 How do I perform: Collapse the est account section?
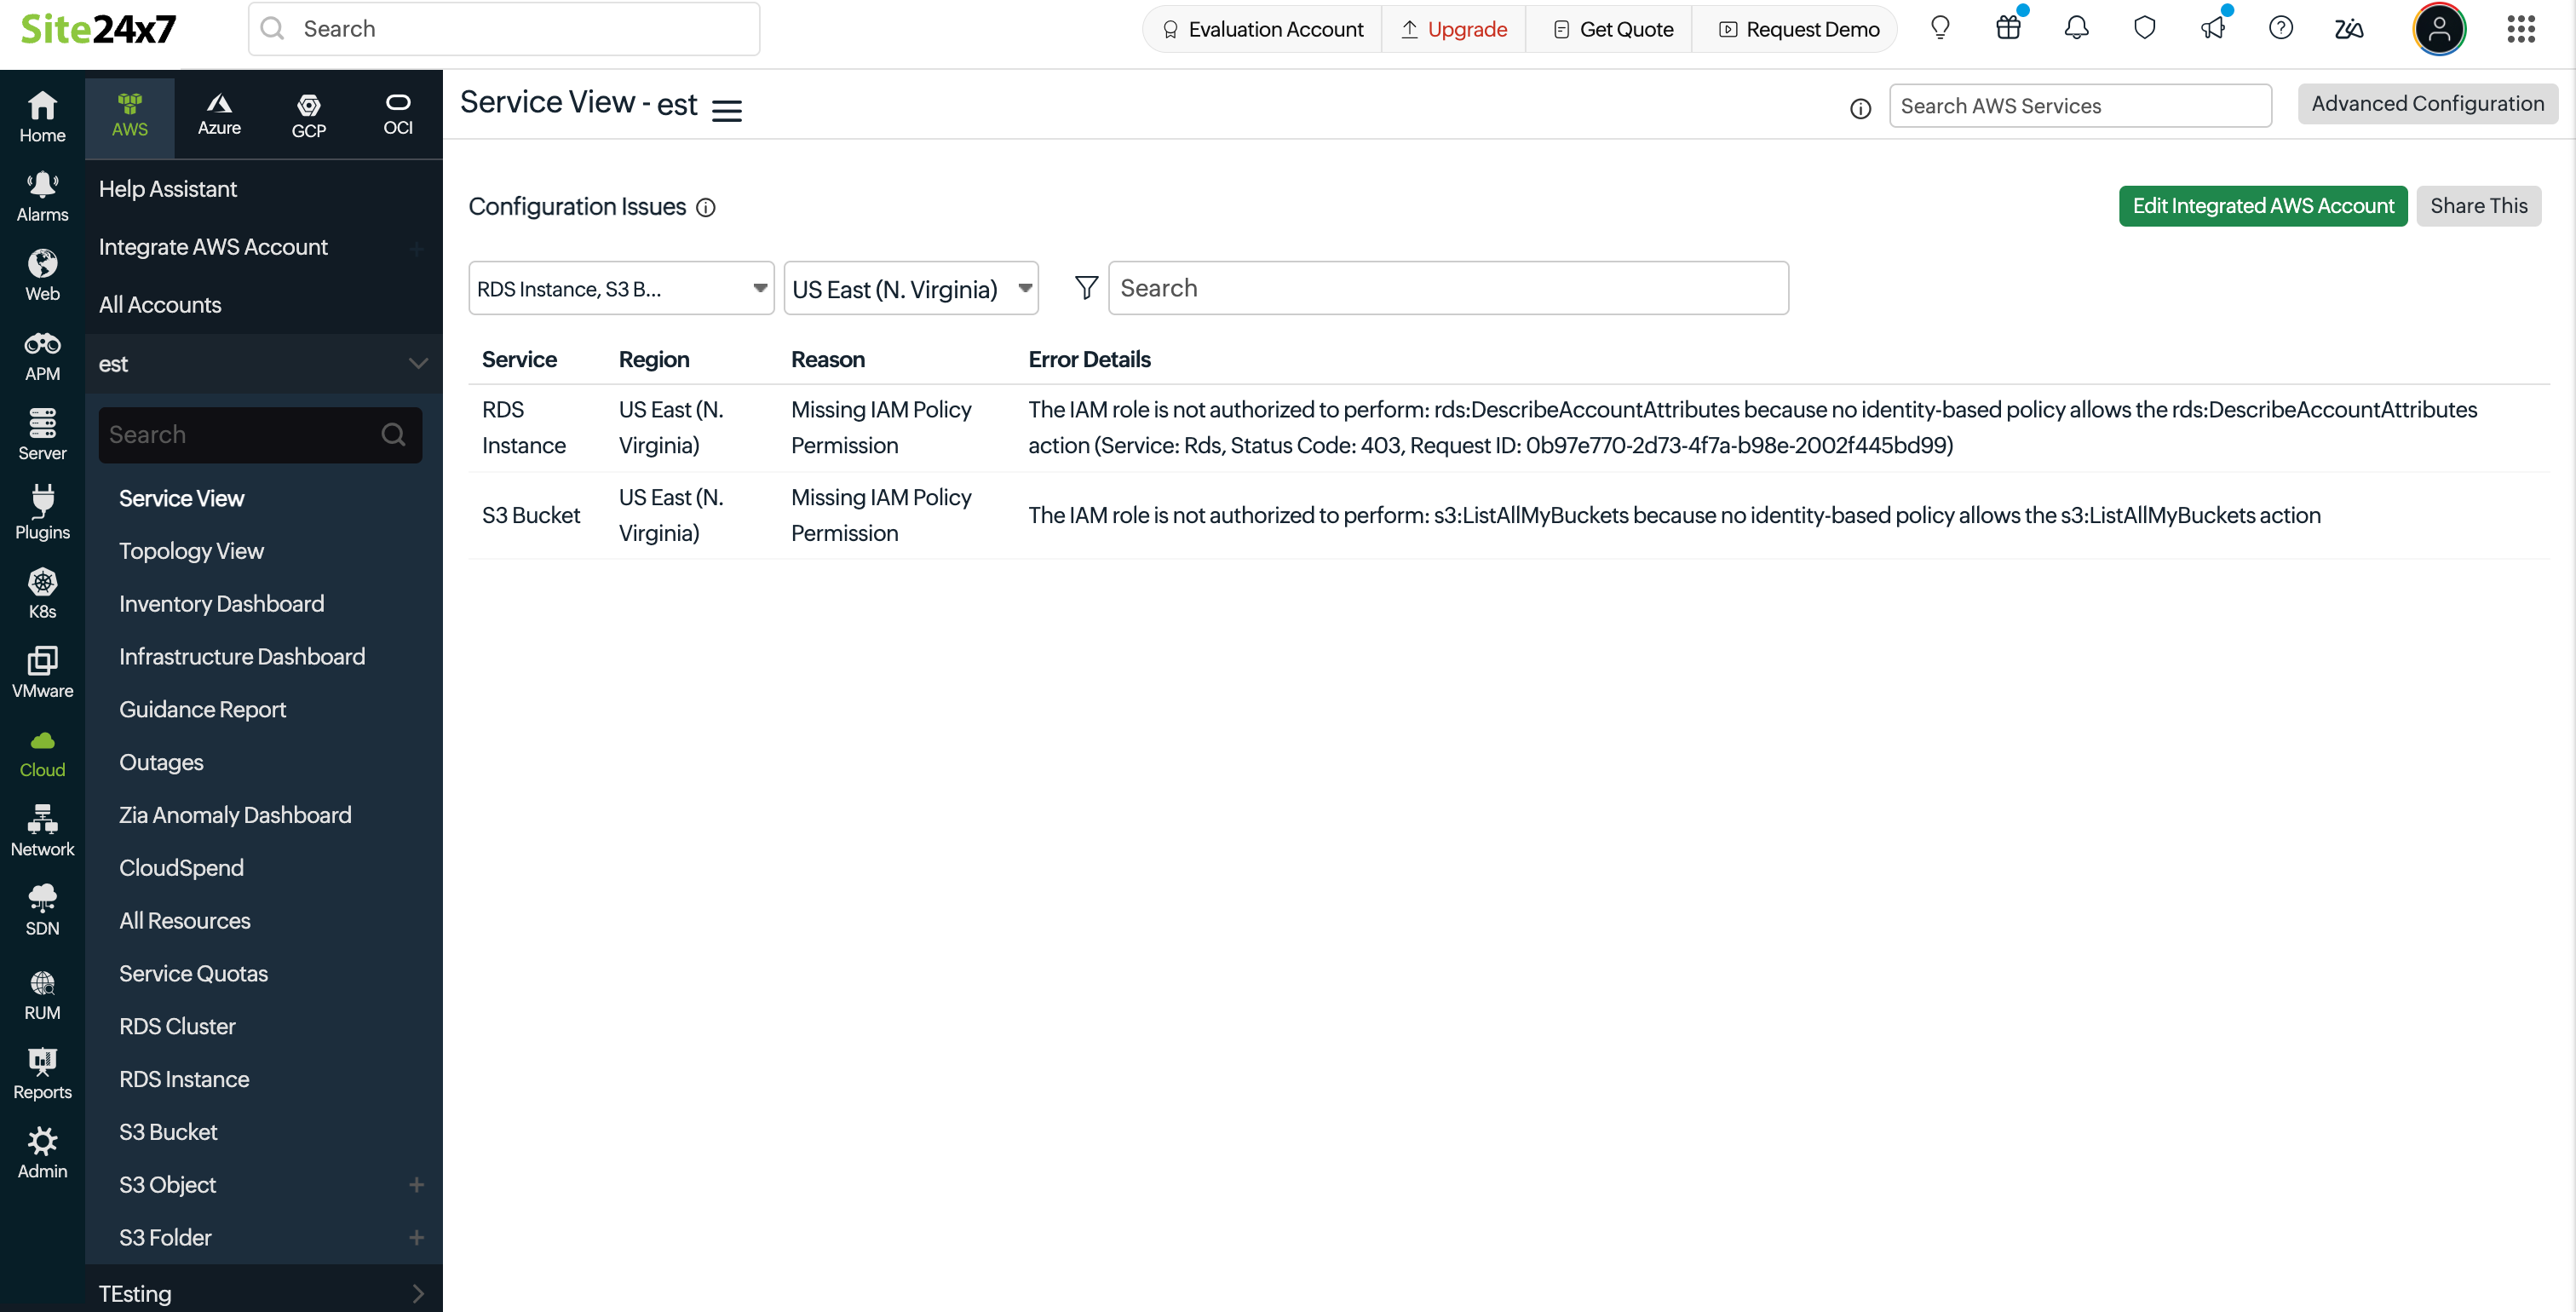418,363
